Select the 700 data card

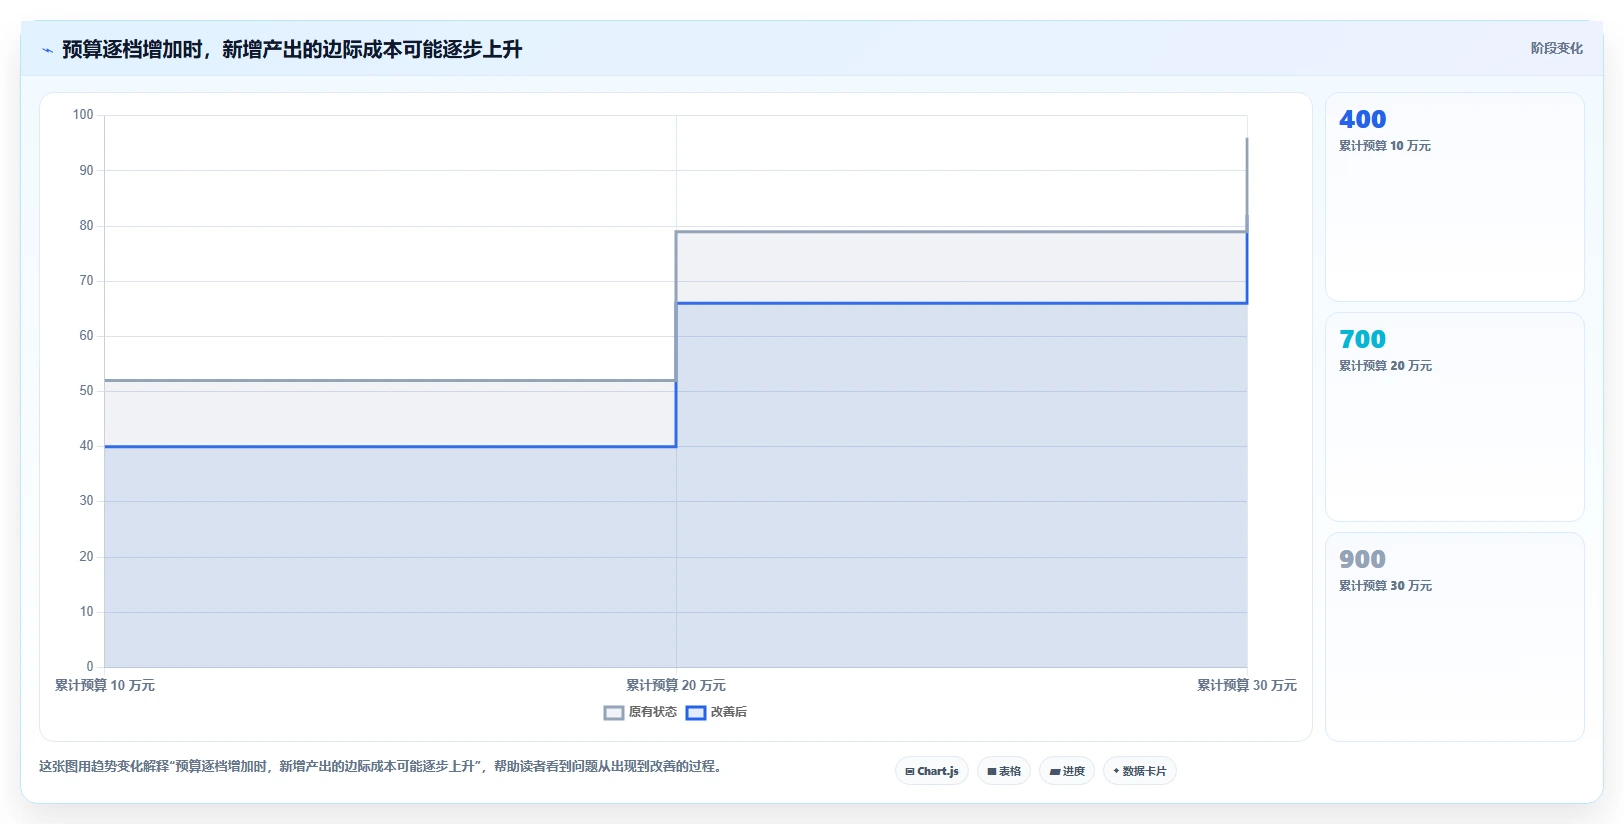(x=1455, y=417)
